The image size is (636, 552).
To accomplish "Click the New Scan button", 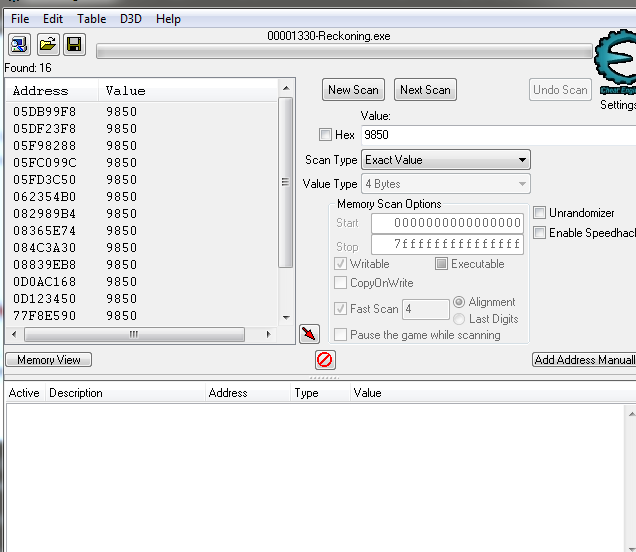I will (353, 90).
